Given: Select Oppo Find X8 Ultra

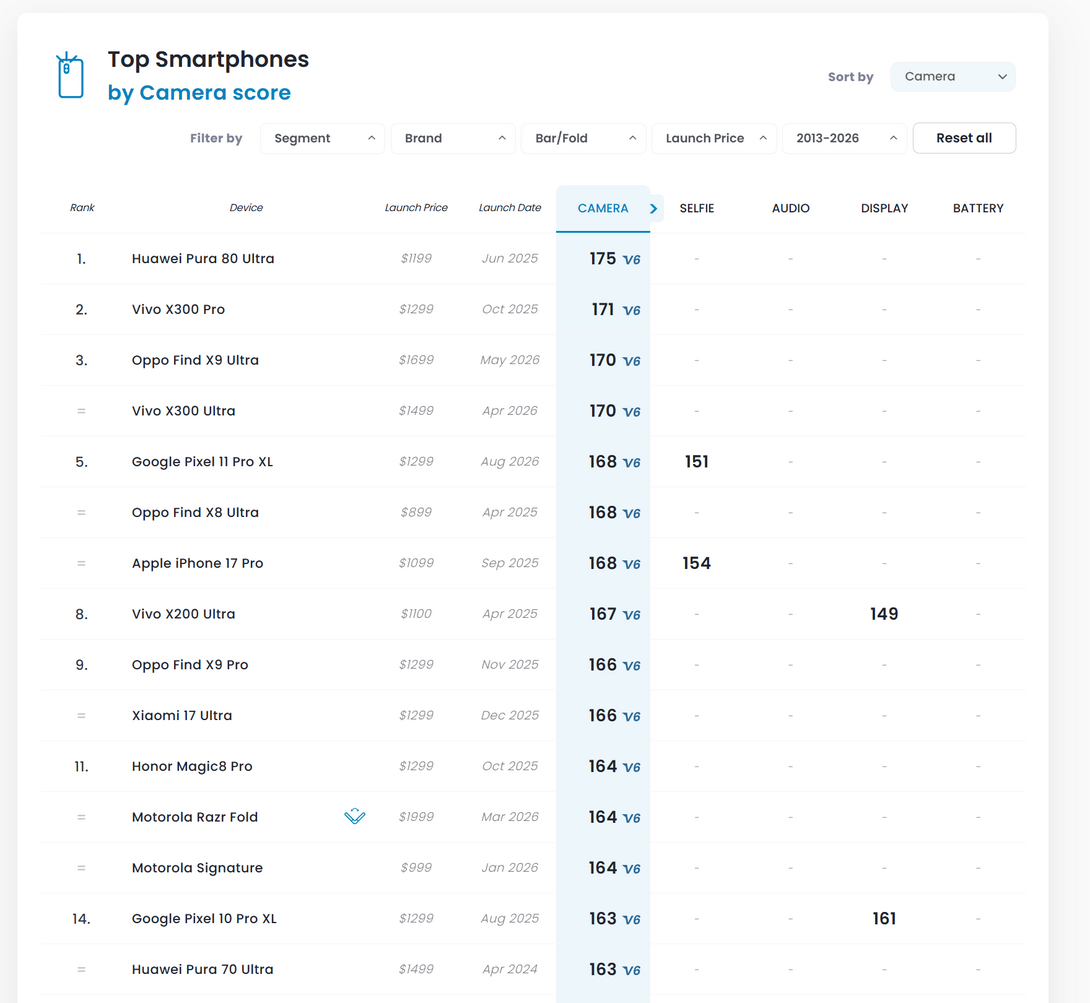Looking at the screenshot, I should click(x=195, y=512).
